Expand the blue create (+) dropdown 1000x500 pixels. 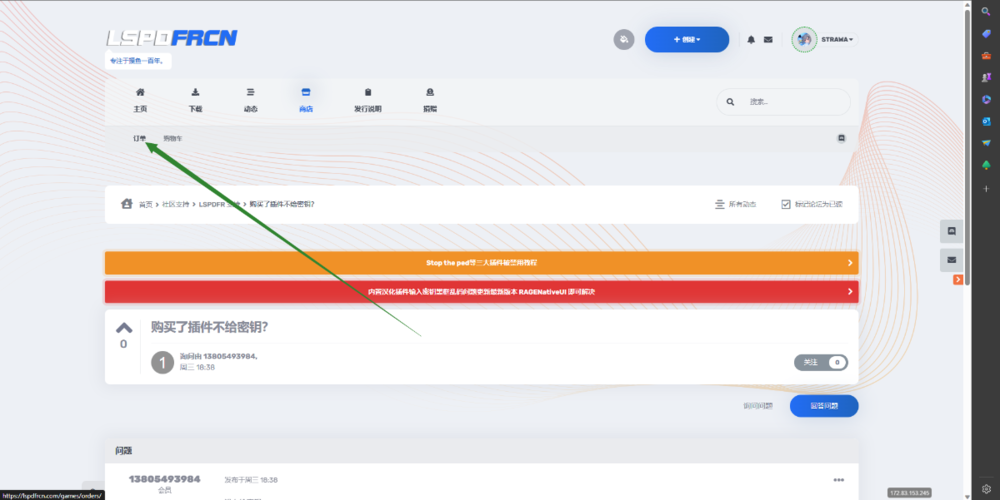[686, 40]
